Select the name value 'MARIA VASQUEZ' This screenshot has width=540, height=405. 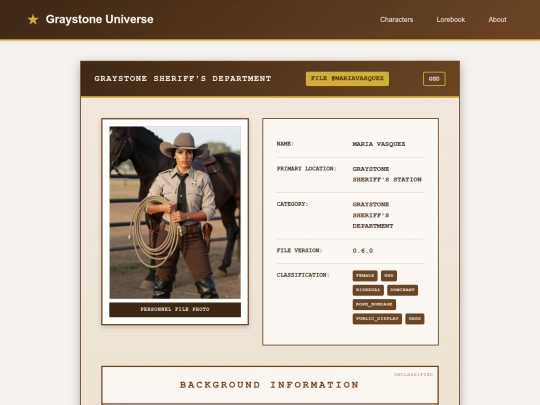point(378,144)
